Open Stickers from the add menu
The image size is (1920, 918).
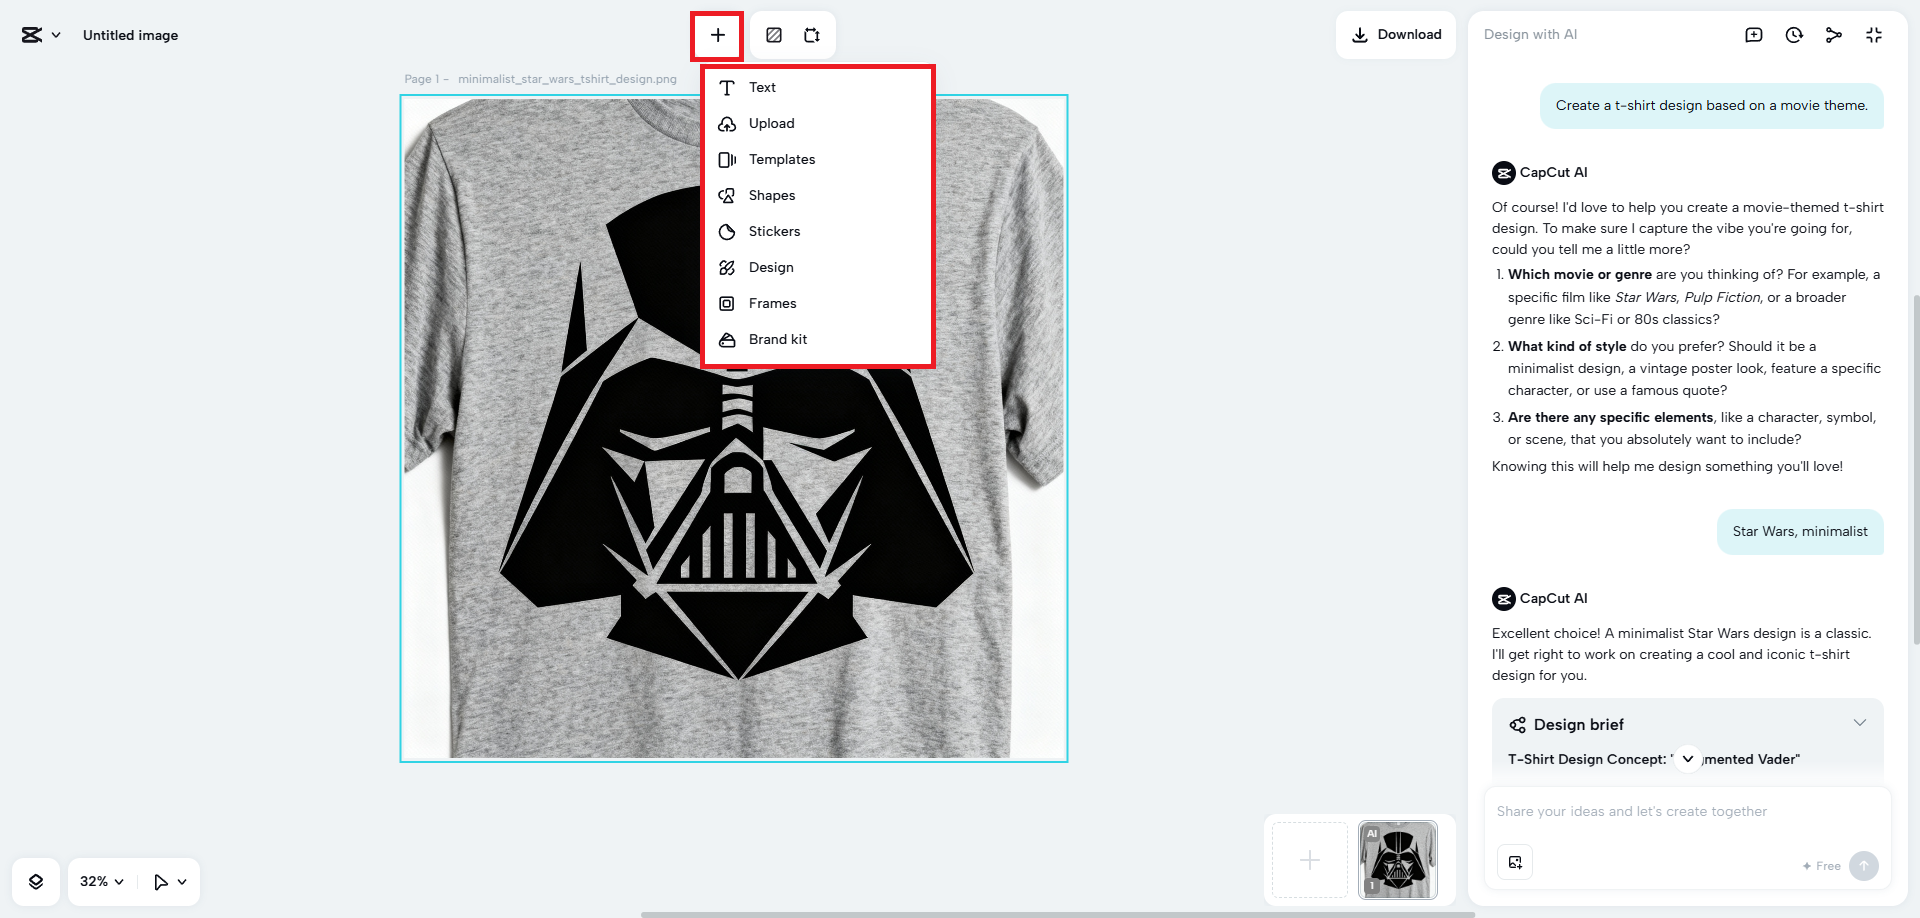point(818,231)
